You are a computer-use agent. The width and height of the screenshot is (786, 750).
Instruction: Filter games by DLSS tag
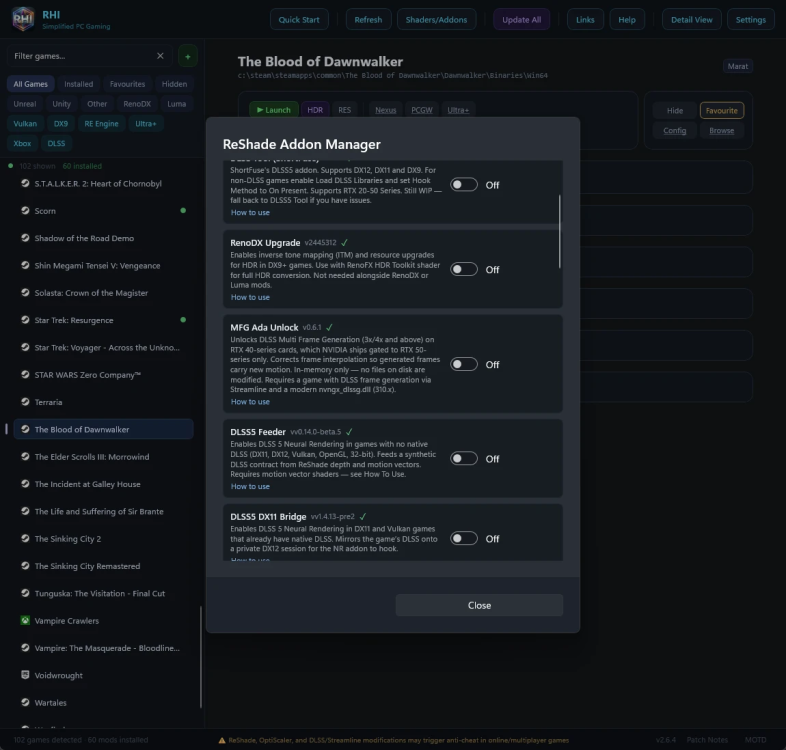pyautogui.click(x=56, y=143)
